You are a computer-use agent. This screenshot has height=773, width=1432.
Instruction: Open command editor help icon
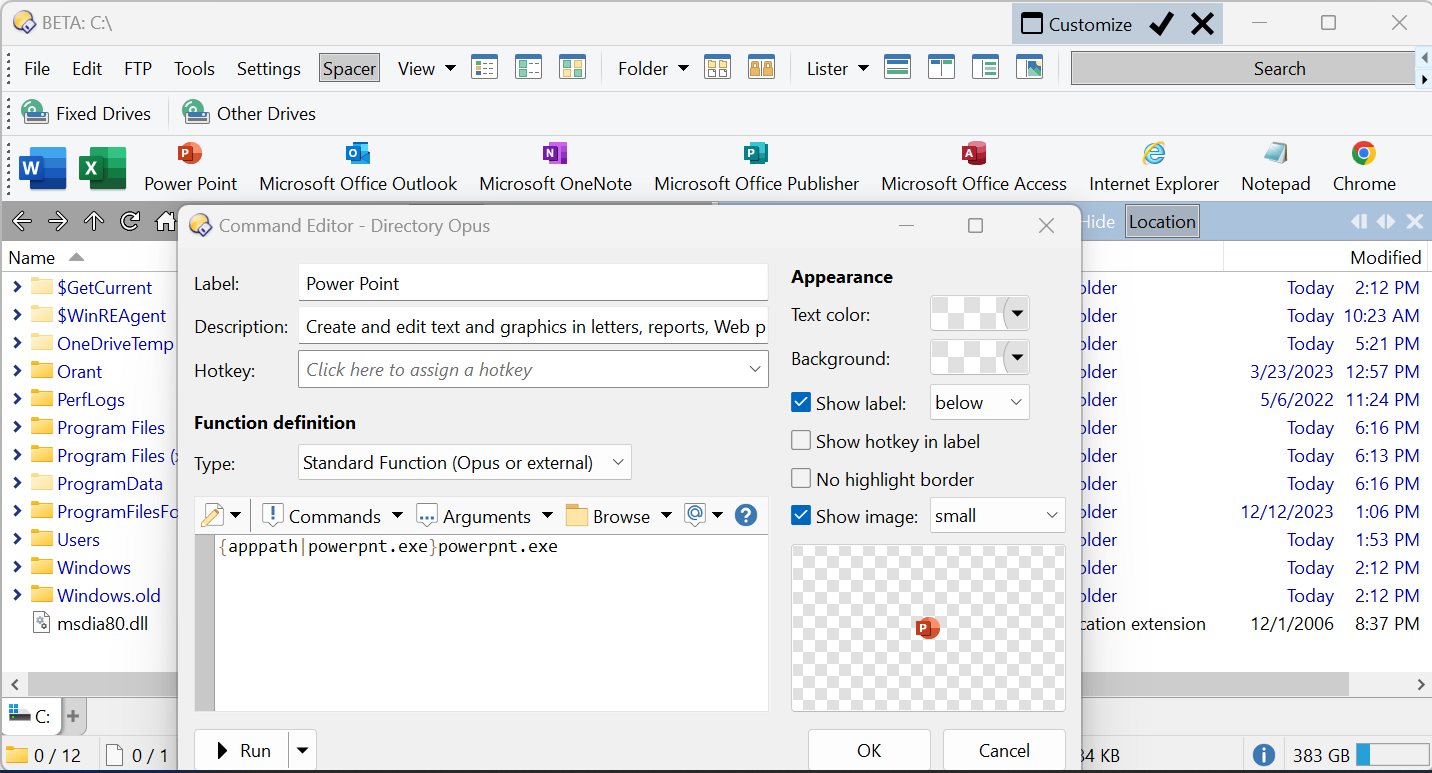tap(745, 515)
